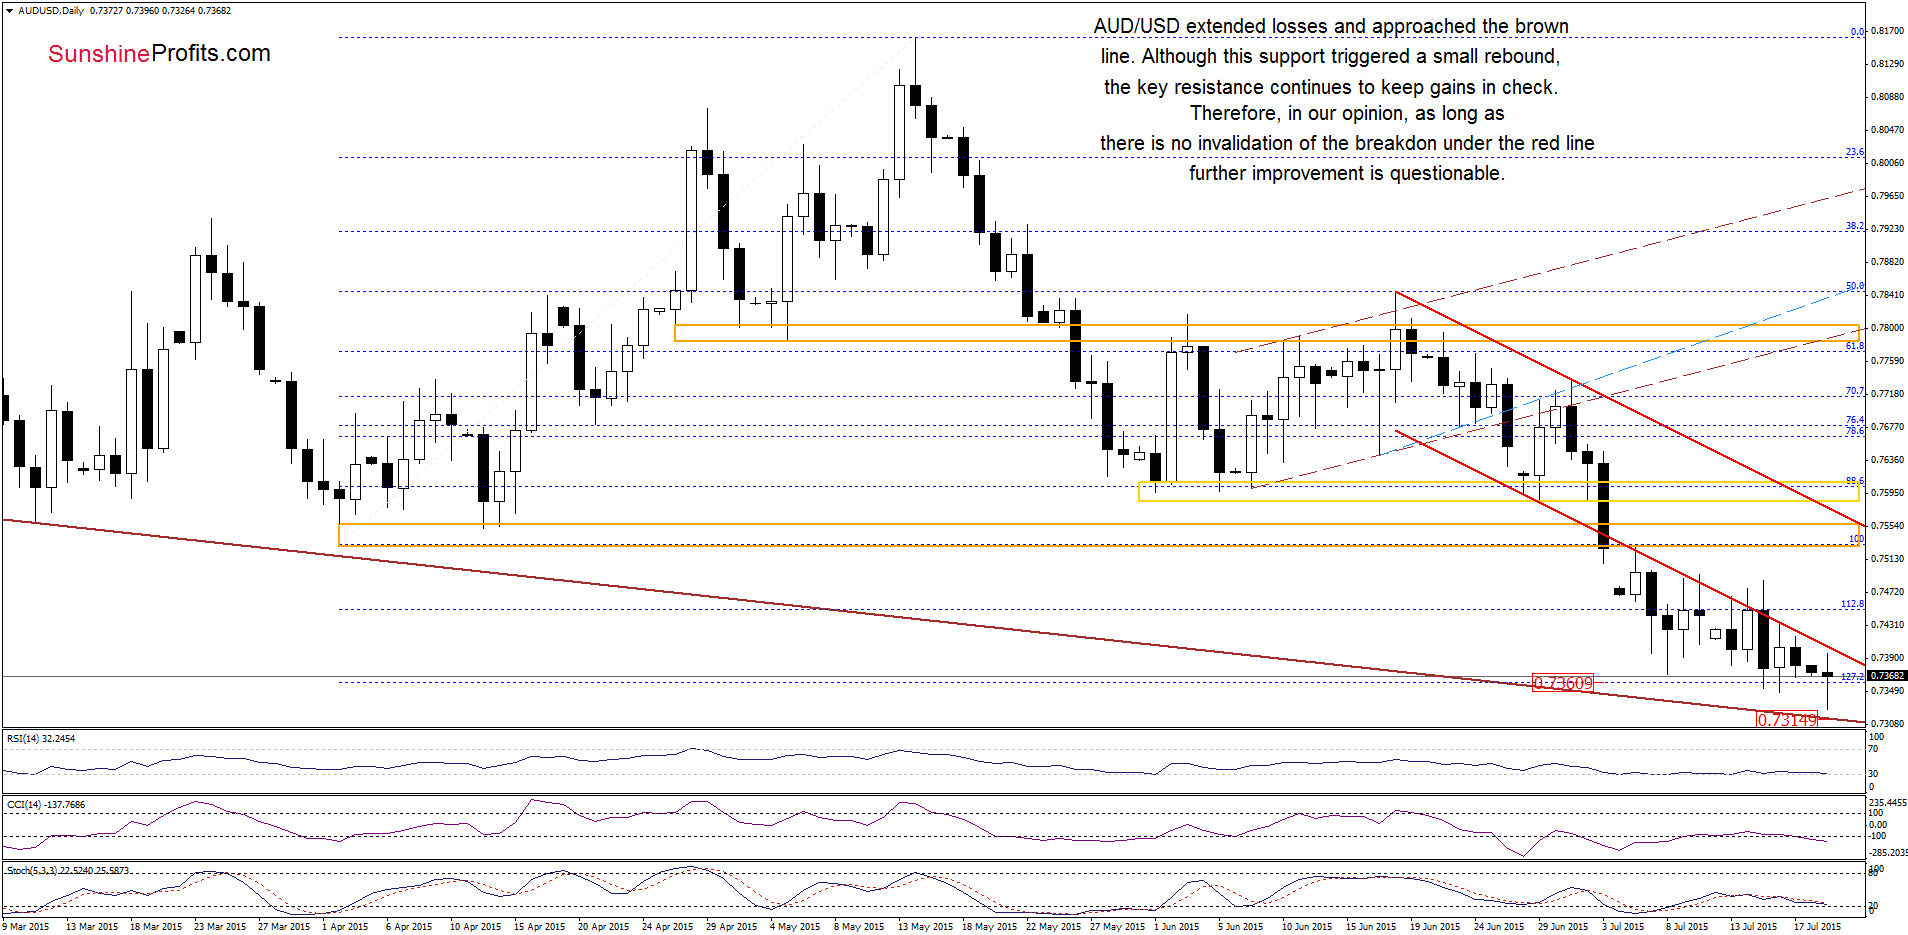The height and width of the screenshot is (935, 1908).
Task: Click the 27 May 2015 date label
Action: tap(1116, 927)
